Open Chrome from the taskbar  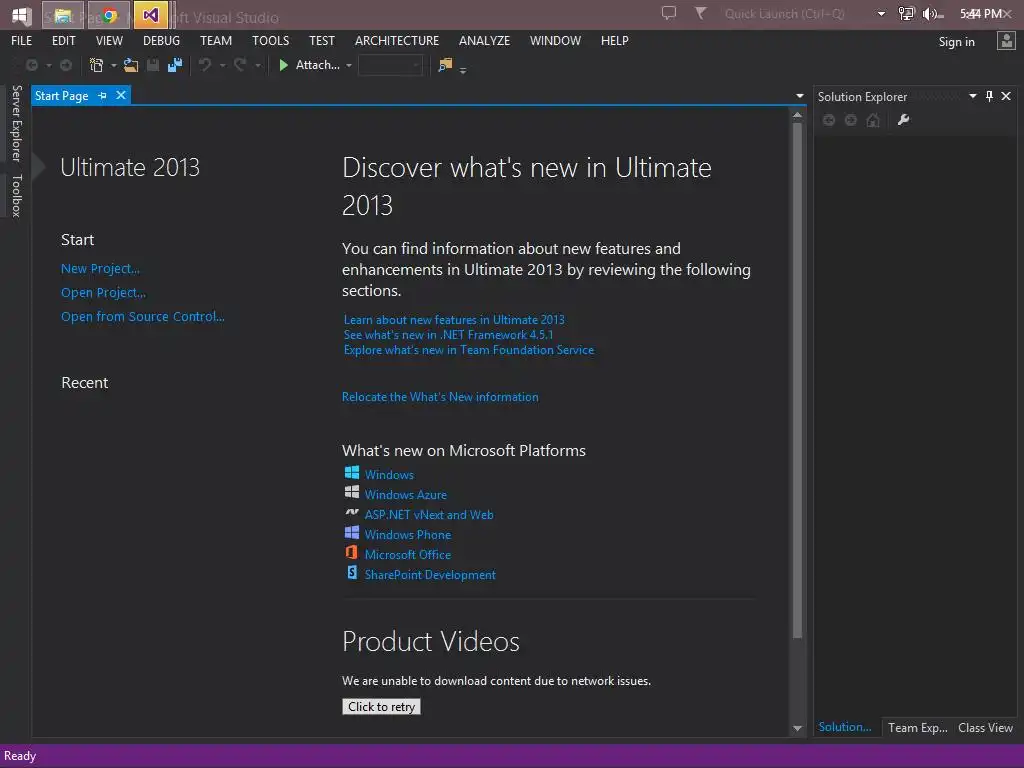point(110,15)
